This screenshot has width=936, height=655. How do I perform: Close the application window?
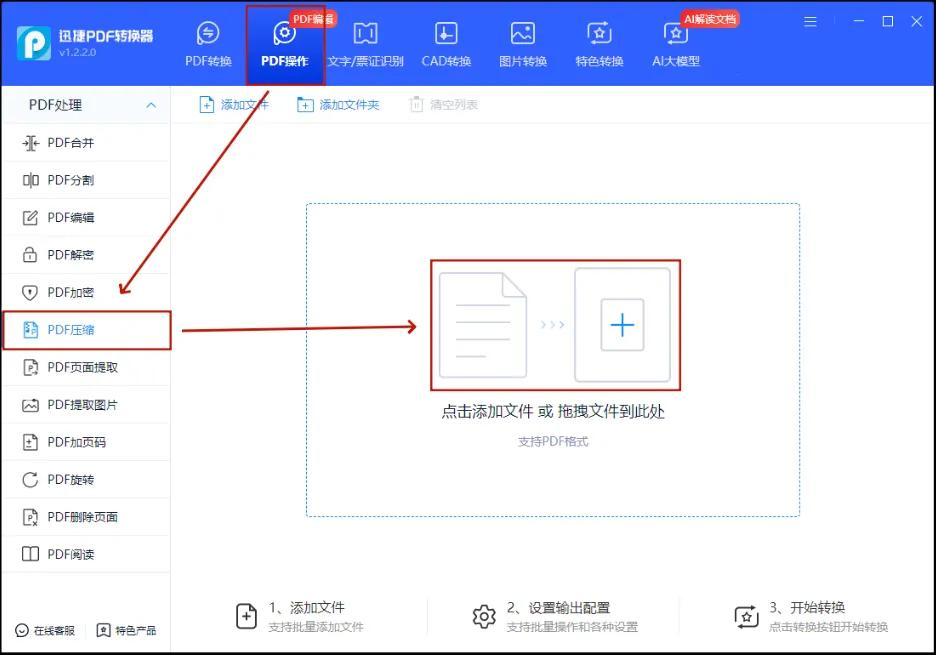tap(917, 21)
